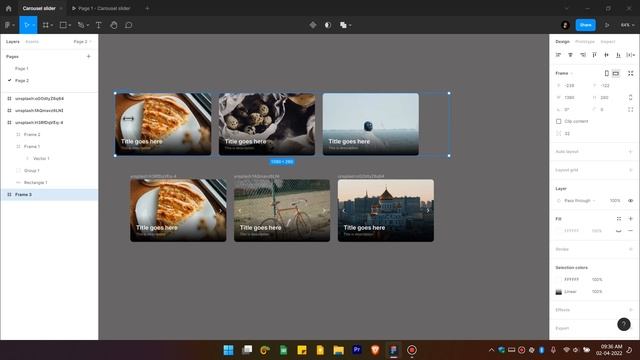Click Resize to fit icon
This screenshot has height=360, width=640.
631,73
